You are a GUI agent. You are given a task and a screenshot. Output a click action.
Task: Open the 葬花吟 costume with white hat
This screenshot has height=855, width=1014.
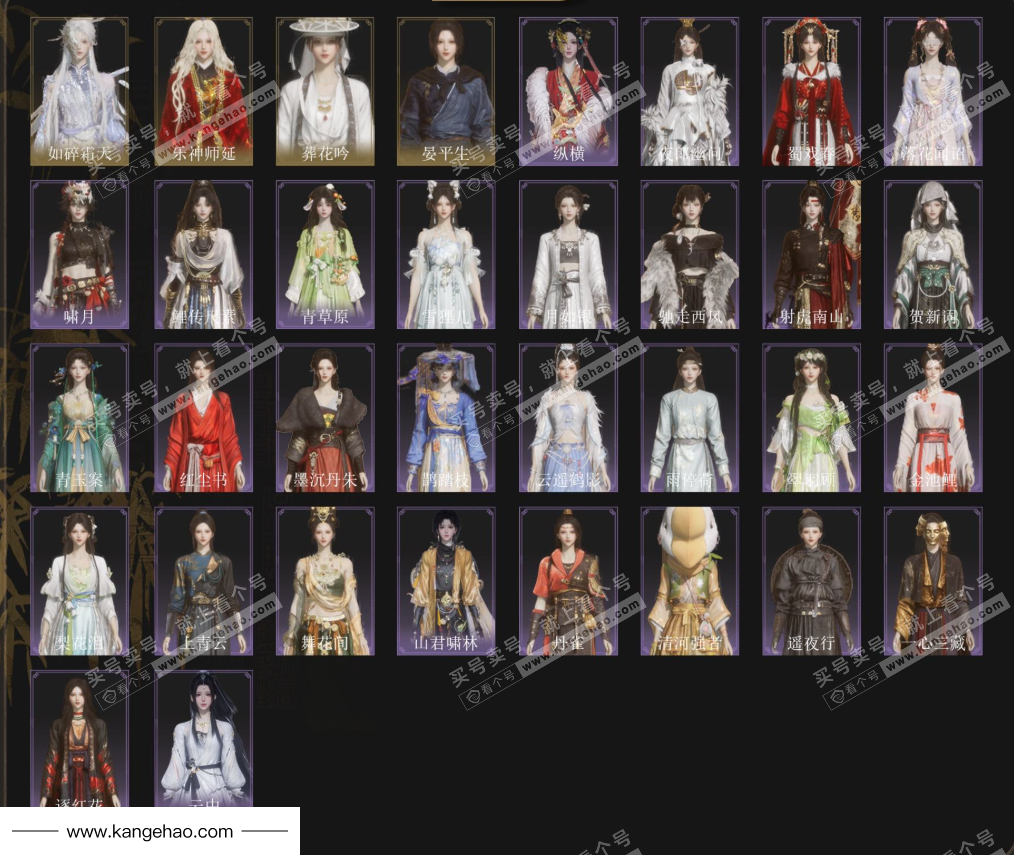click(325, 91)
